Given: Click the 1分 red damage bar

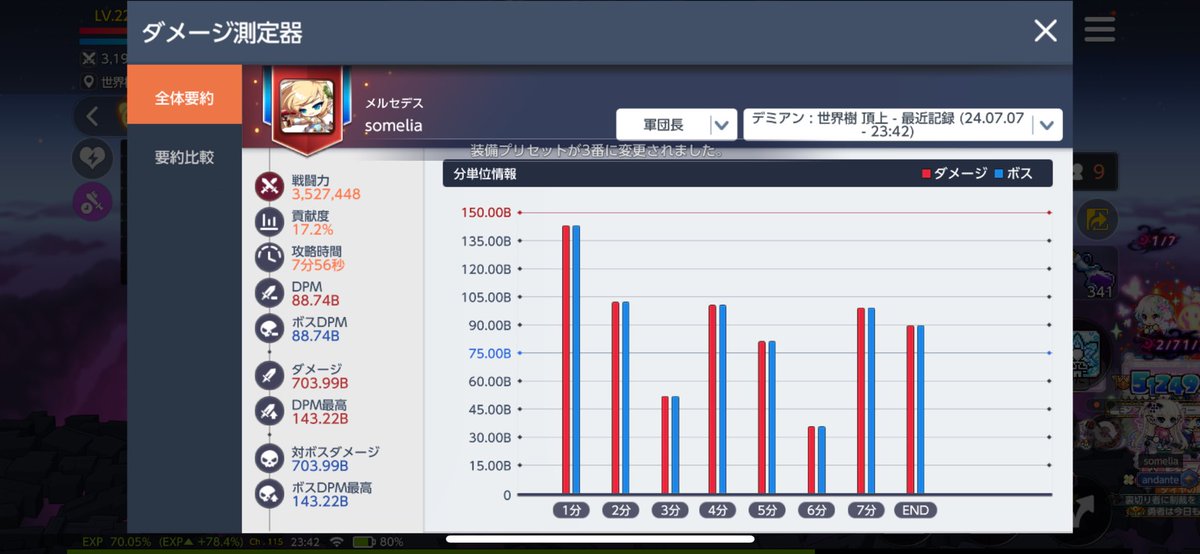Looking at the screenshot, I should [565, 360].
